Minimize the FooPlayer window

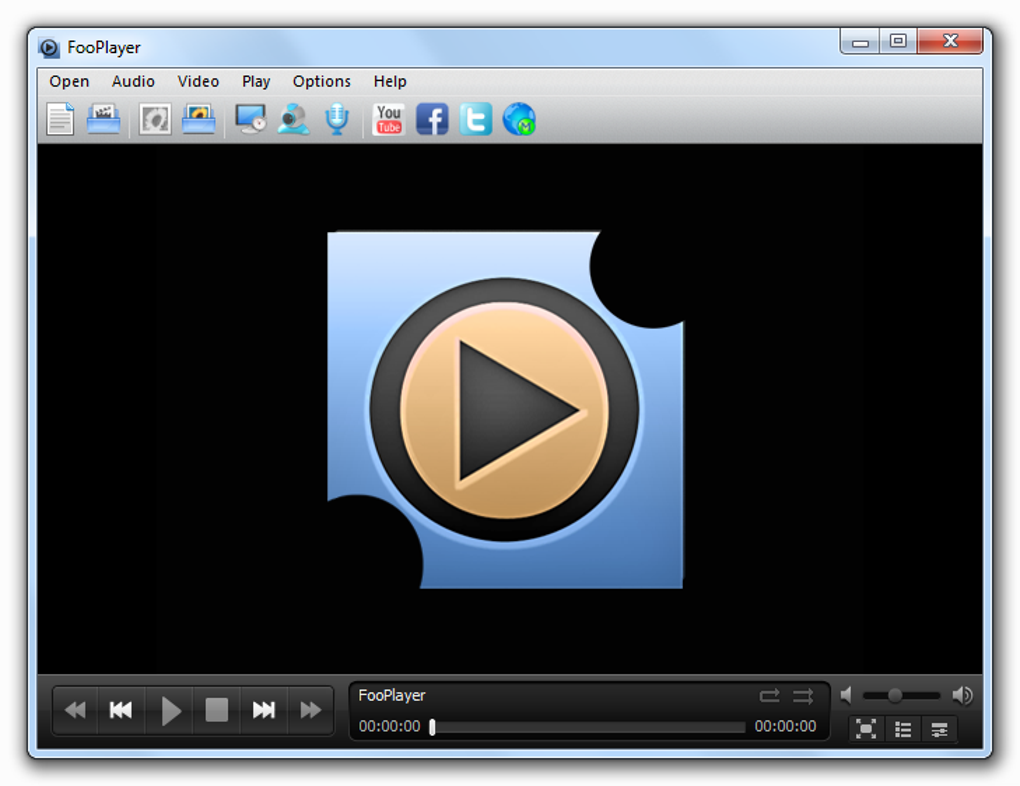(x=860, y=42)
